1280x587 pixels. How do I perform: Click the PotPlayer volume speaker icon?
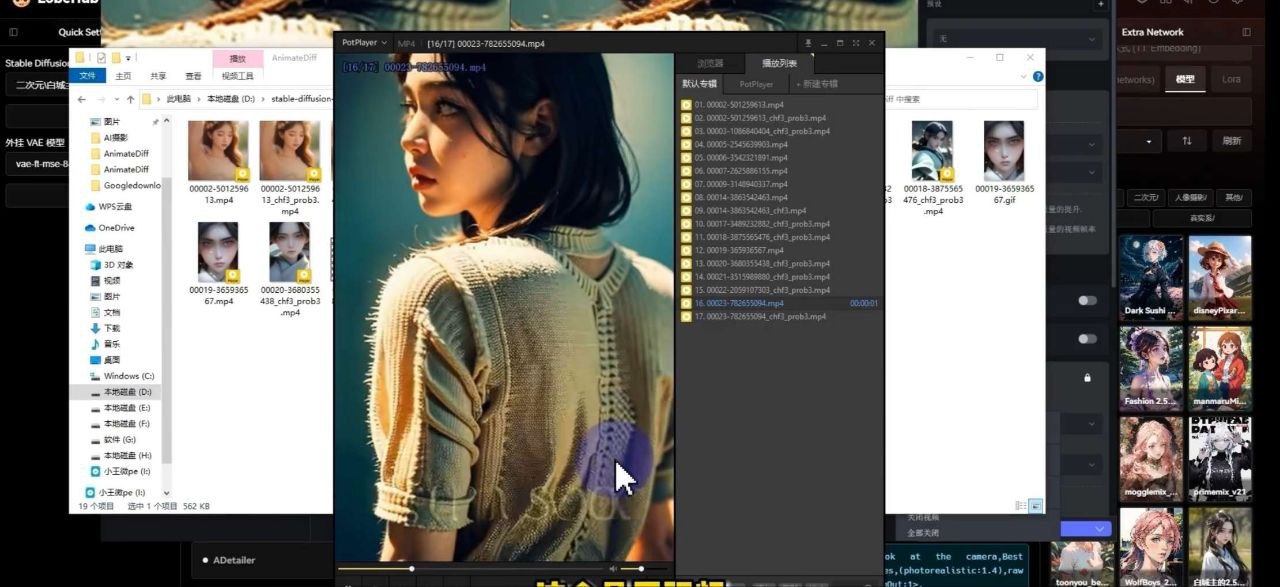coord(613,569)
